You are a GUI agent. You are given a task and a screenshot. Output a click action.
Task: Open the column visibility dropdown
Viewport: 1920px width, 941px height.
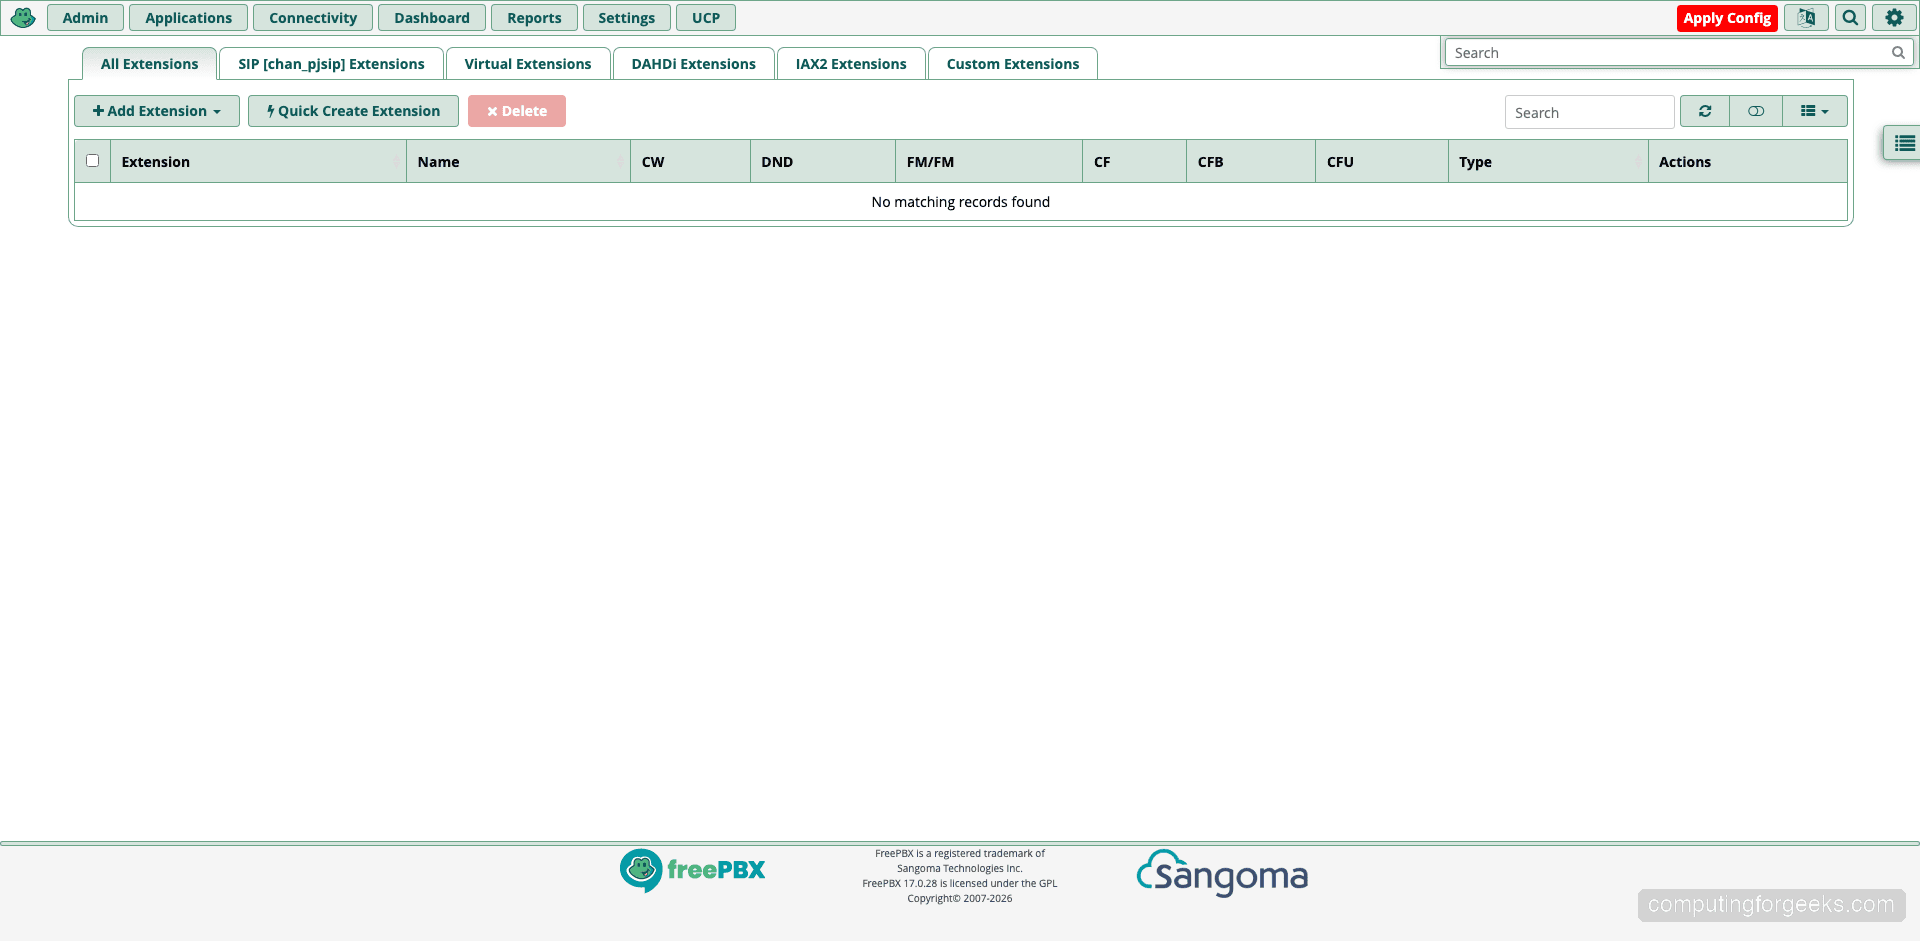point(1810,111)
